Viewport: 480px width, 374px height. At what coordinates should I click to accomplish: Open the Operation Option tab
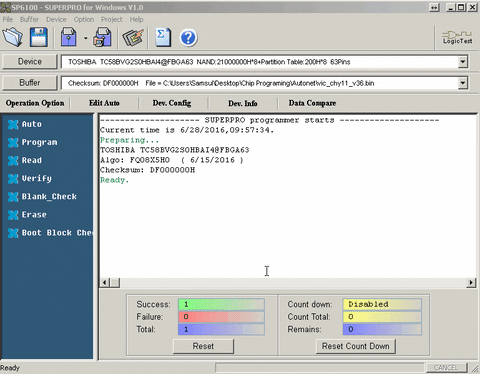pos(35,103)
